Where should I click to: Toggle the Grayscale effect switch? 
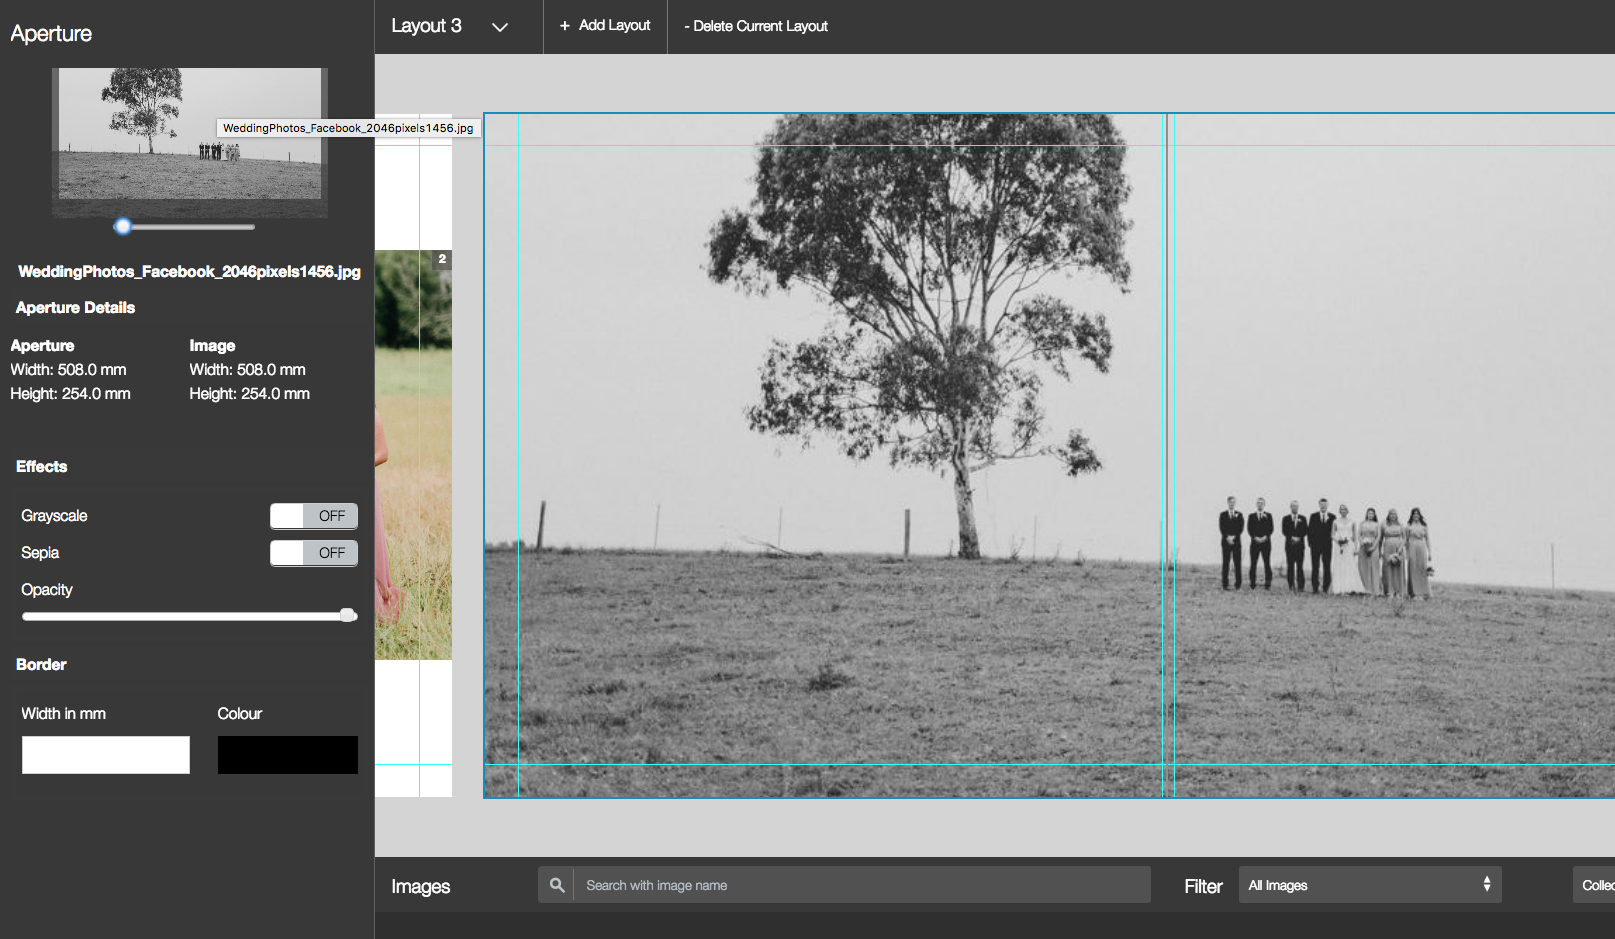(x=313, y=516)
